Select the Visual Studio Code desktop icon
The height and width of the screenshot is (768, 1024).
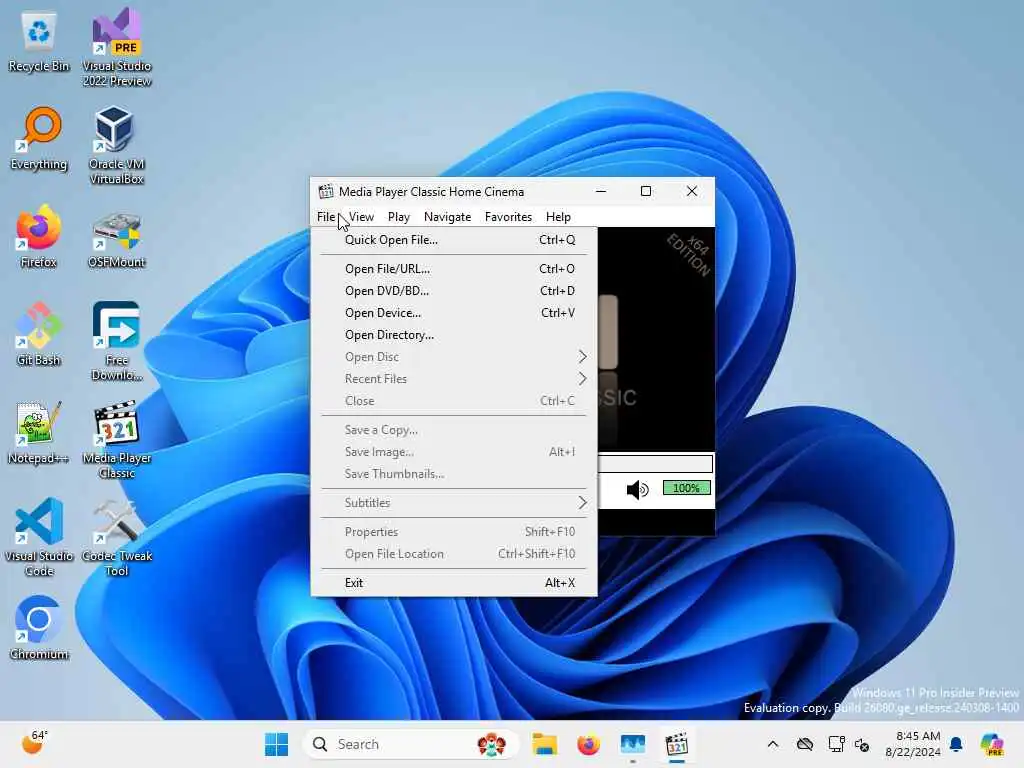point(39,537)
